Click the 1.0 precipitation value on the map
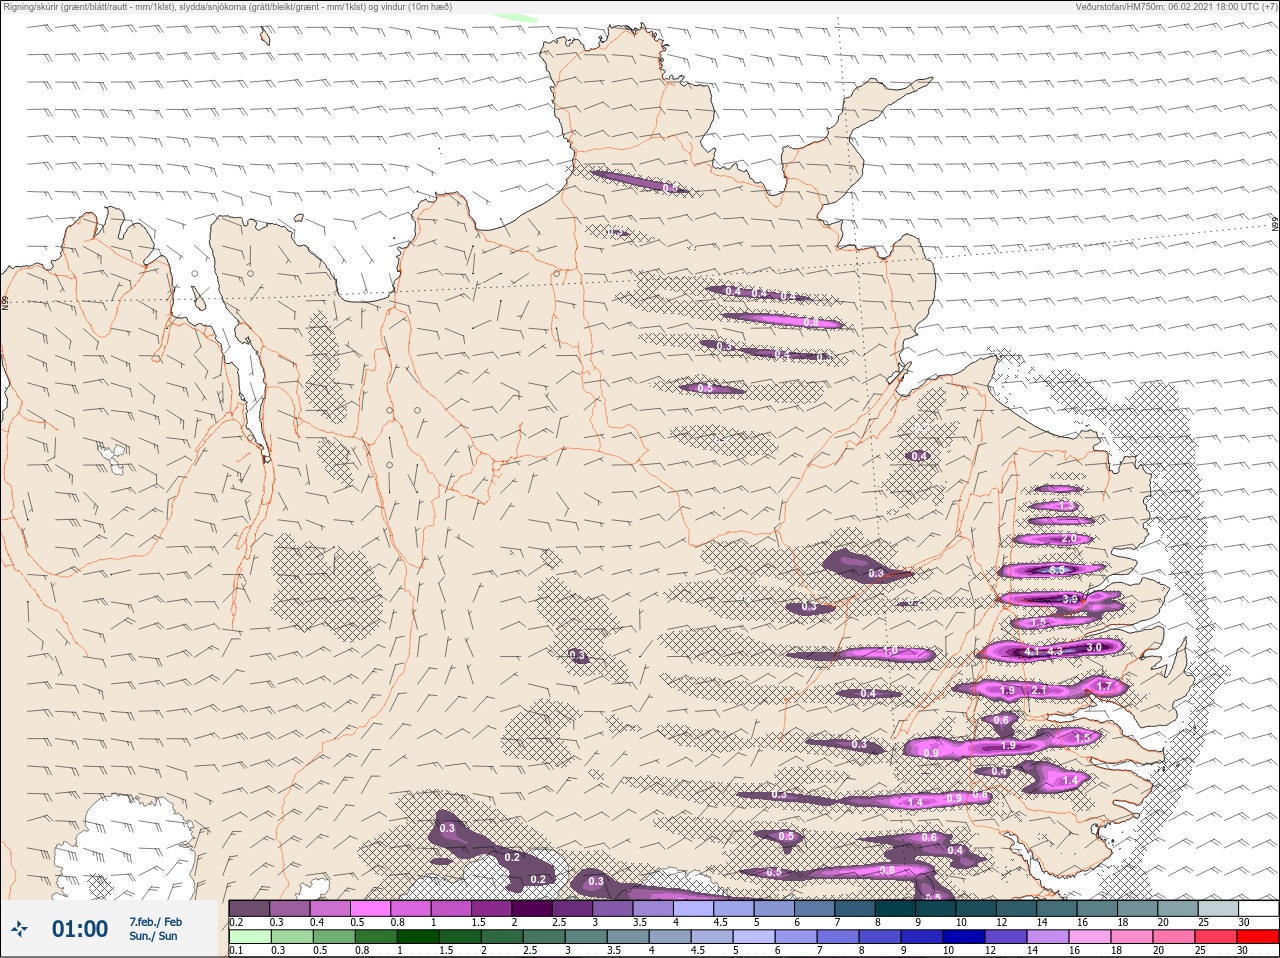This screenshot has height=958, width=1280. point(889,651)
